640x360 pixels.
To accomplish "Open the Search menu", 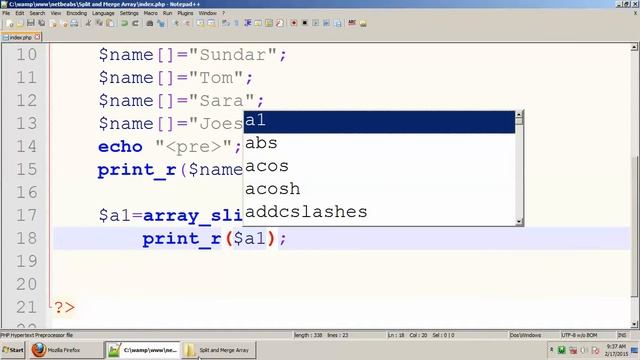I will (37, 13).
